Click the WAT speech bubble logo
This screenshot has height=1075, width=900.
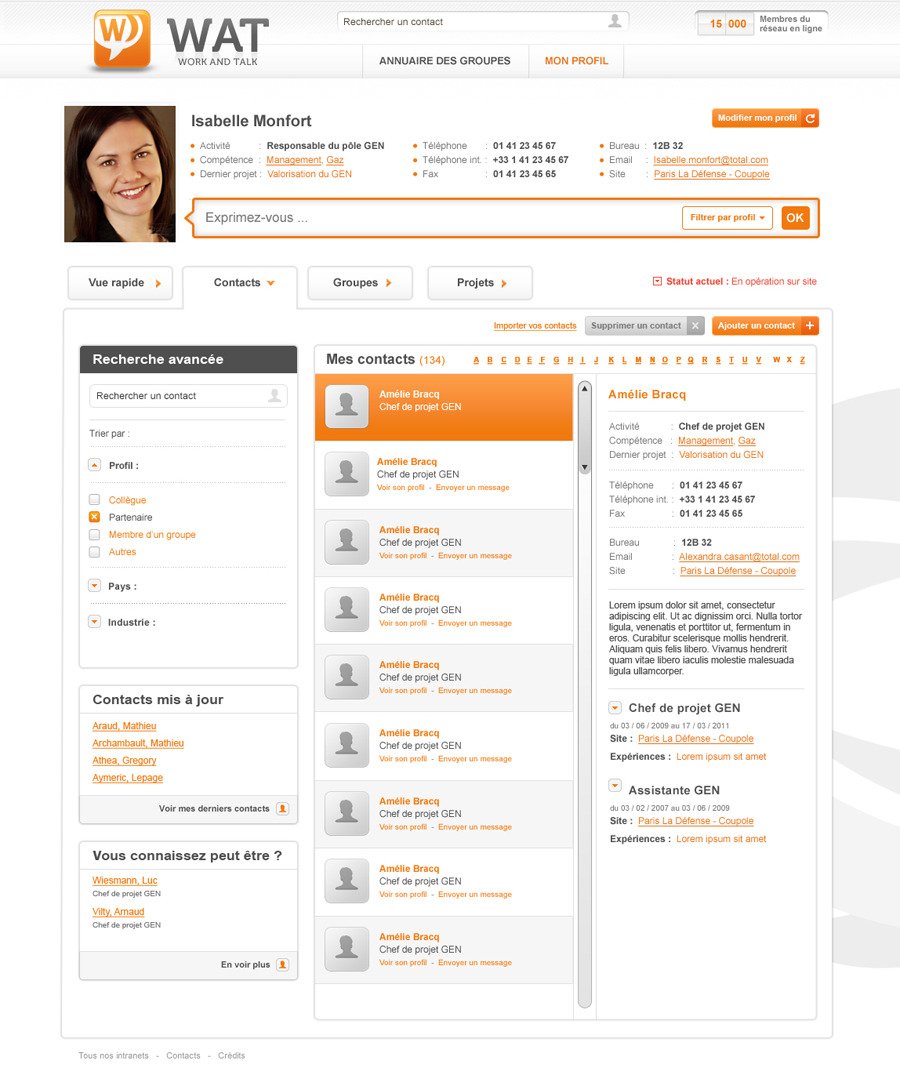pos(122,39)
